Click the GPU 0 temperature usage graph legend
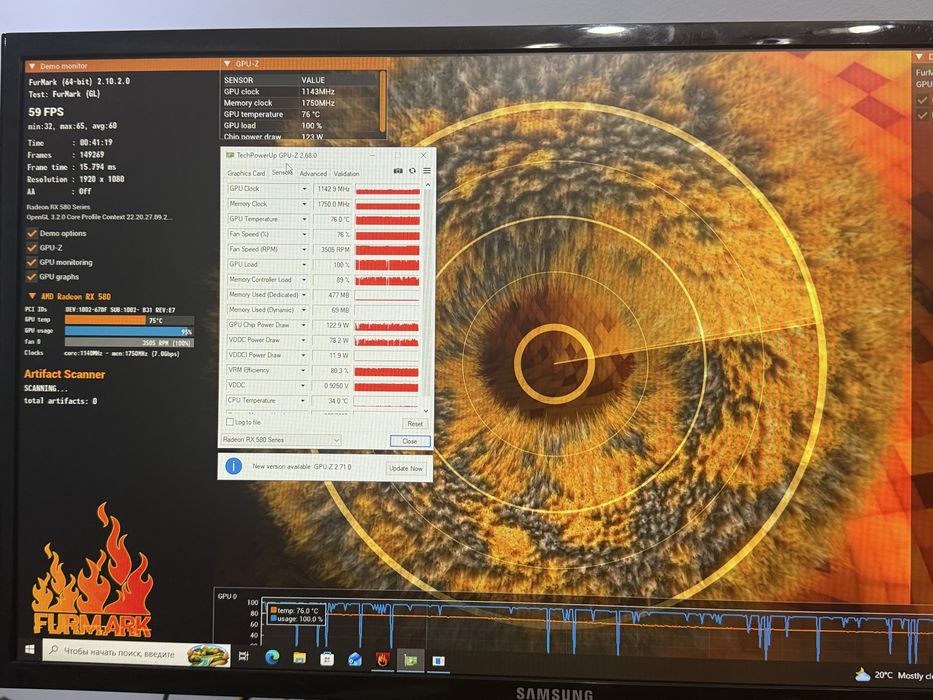933x700 pixels. 296,614
